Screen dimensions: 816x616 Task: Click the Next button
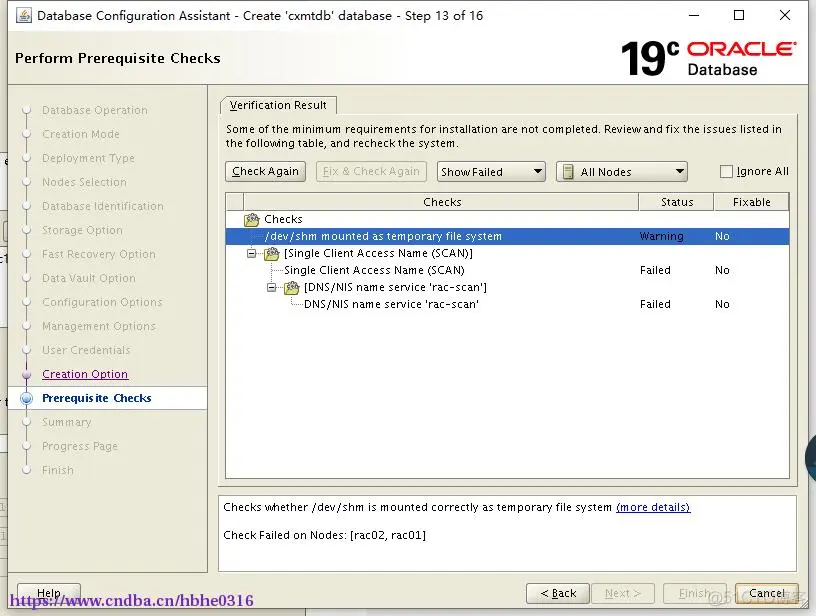click(x=622, y=593)
